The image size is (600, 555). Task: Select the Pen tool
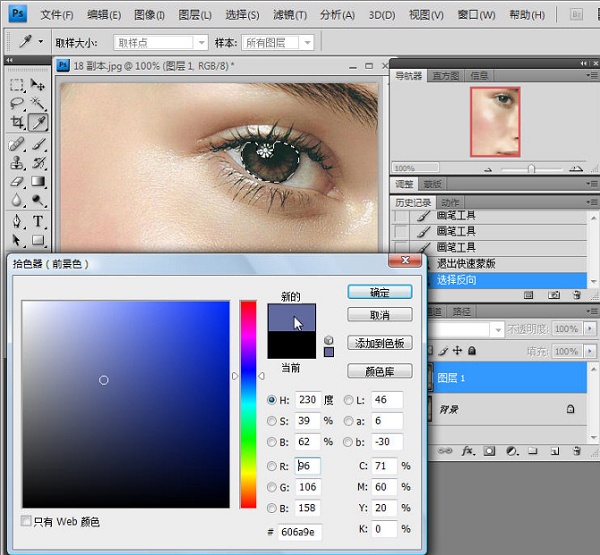[17, 221]
